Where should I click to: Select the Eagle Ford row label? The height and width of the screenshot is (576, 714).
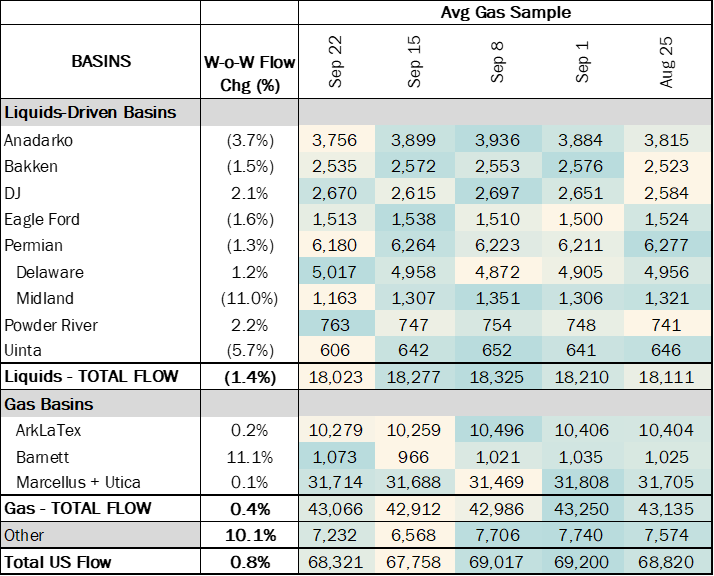click(42, 219)
